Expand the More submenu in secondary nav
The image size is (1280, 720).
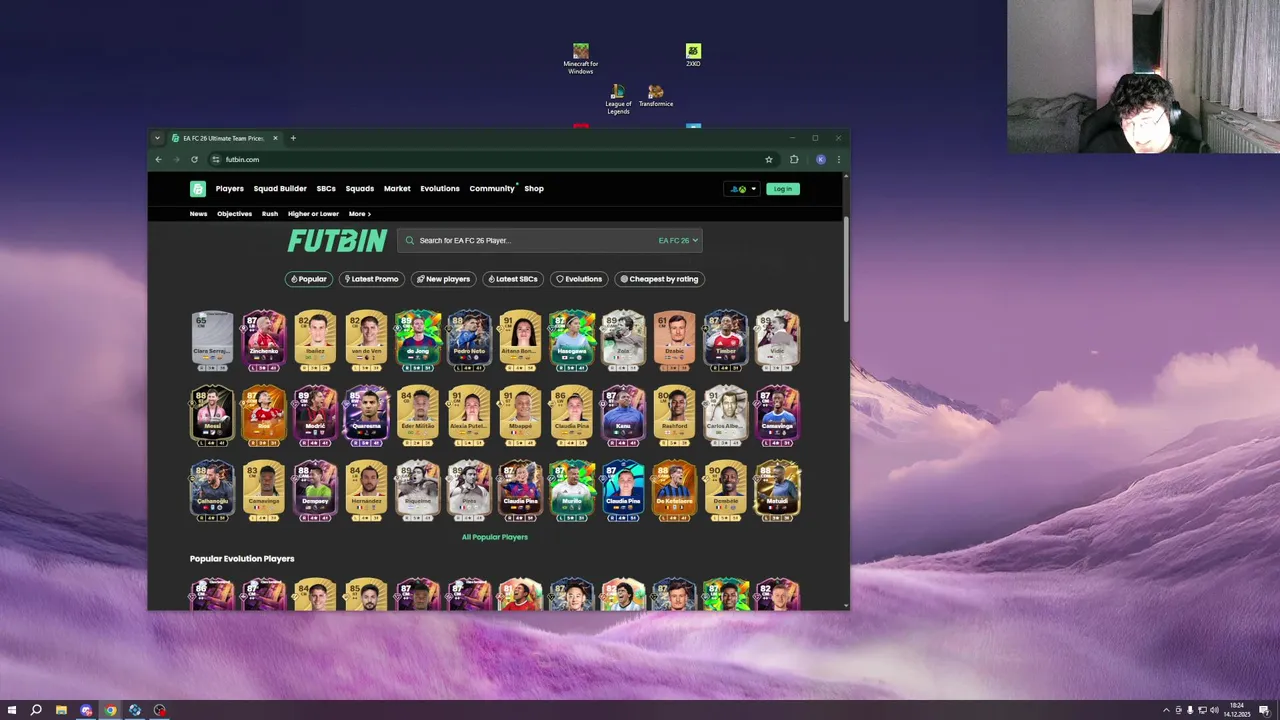pos(359,214)
